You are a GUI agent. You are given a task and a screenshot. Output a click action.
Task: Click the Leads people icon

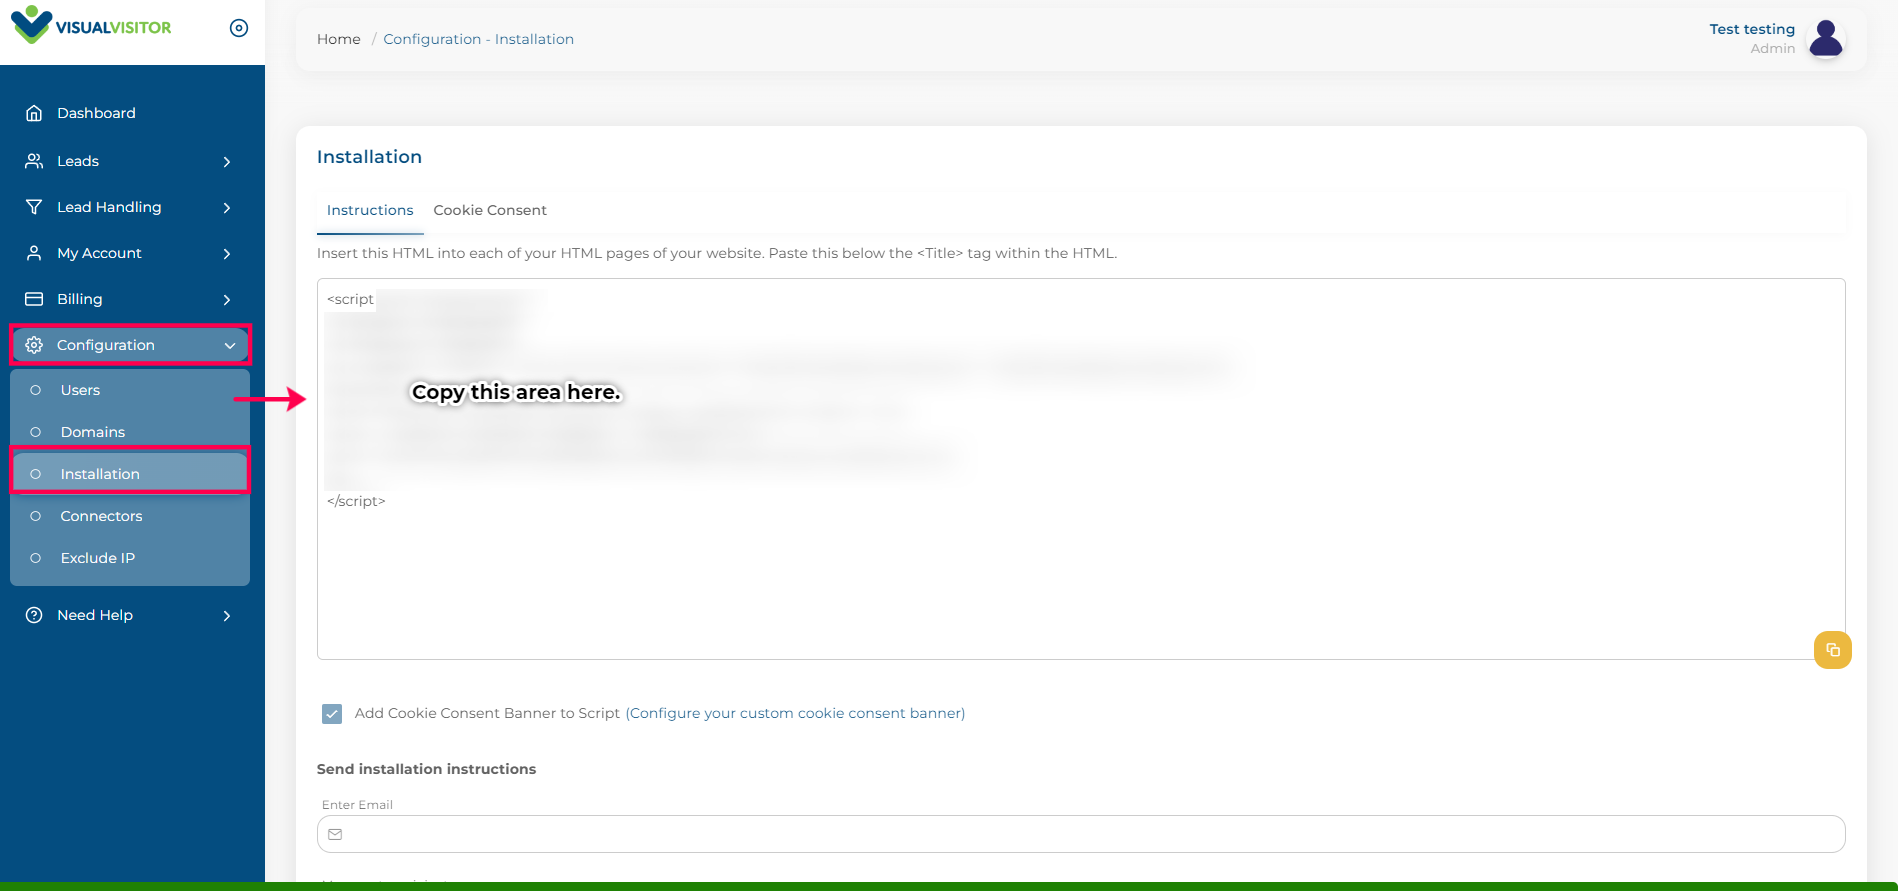pos(34,161)
